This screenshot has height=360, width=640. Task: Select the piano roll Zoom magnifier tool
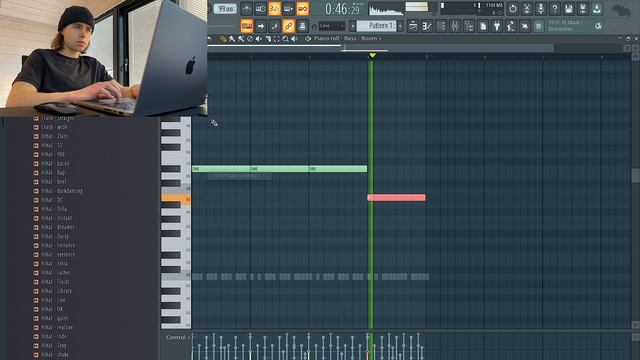coord(285,39)
